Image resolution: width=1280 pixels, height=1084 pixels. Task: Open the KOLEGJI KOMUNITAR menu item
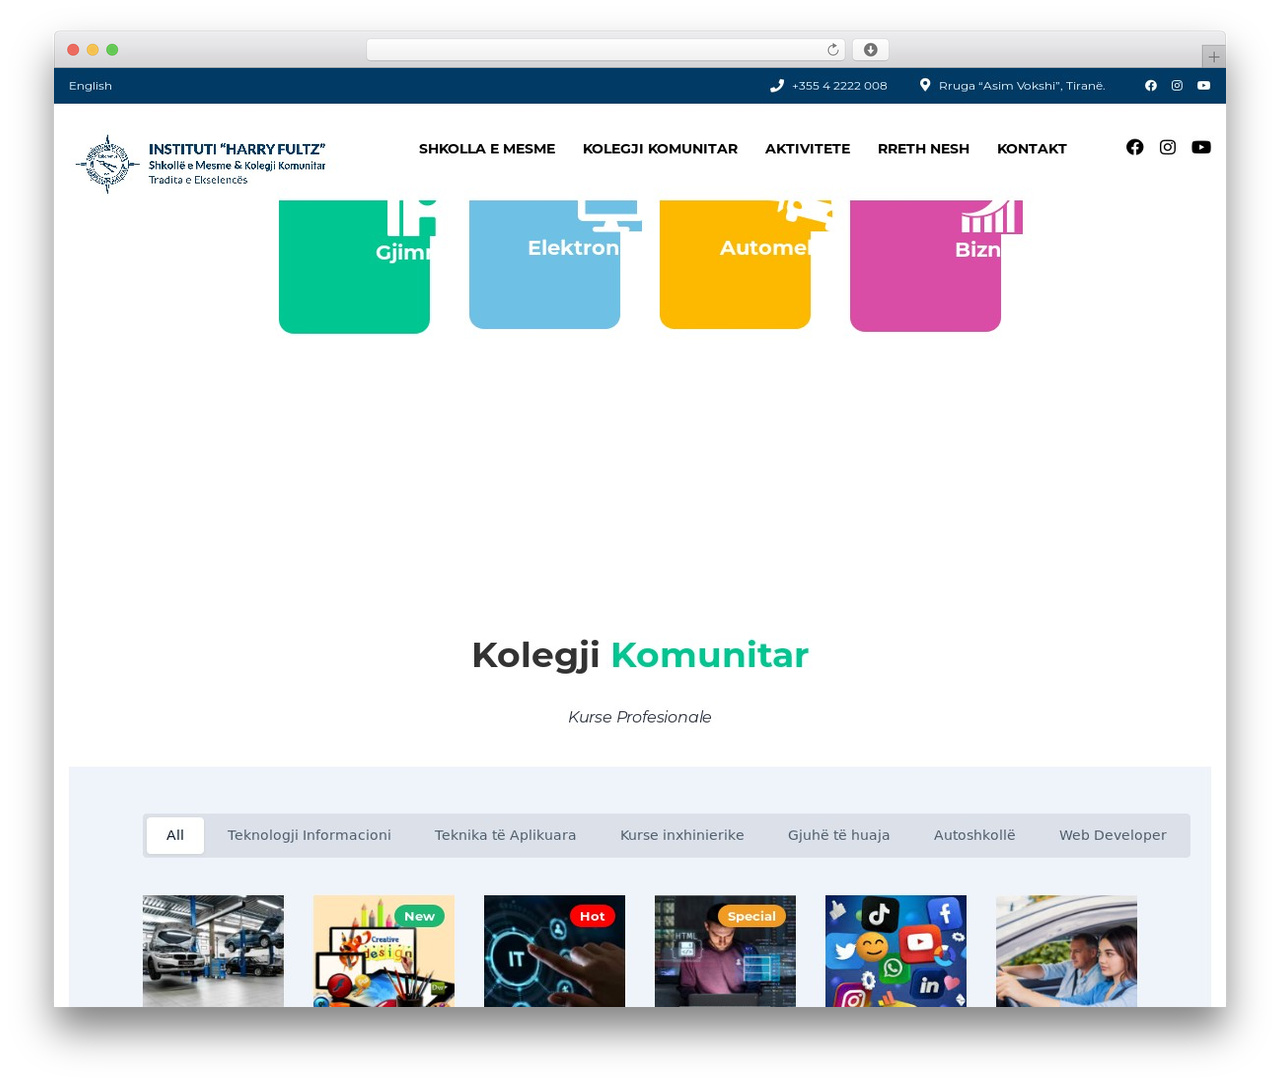pos(660,149)
